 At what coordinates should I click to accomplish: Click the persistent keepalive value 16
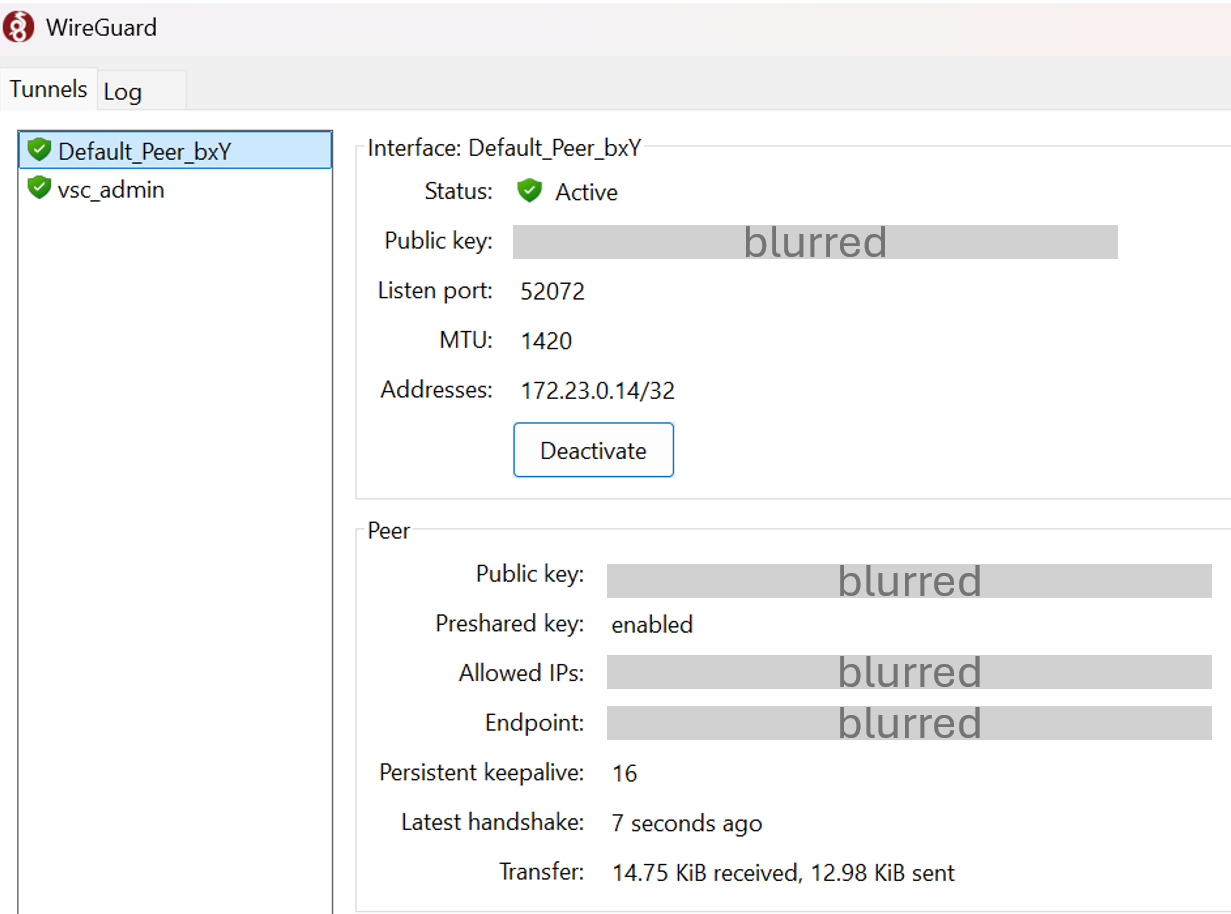pyautogui.click(x=624, y=773)
